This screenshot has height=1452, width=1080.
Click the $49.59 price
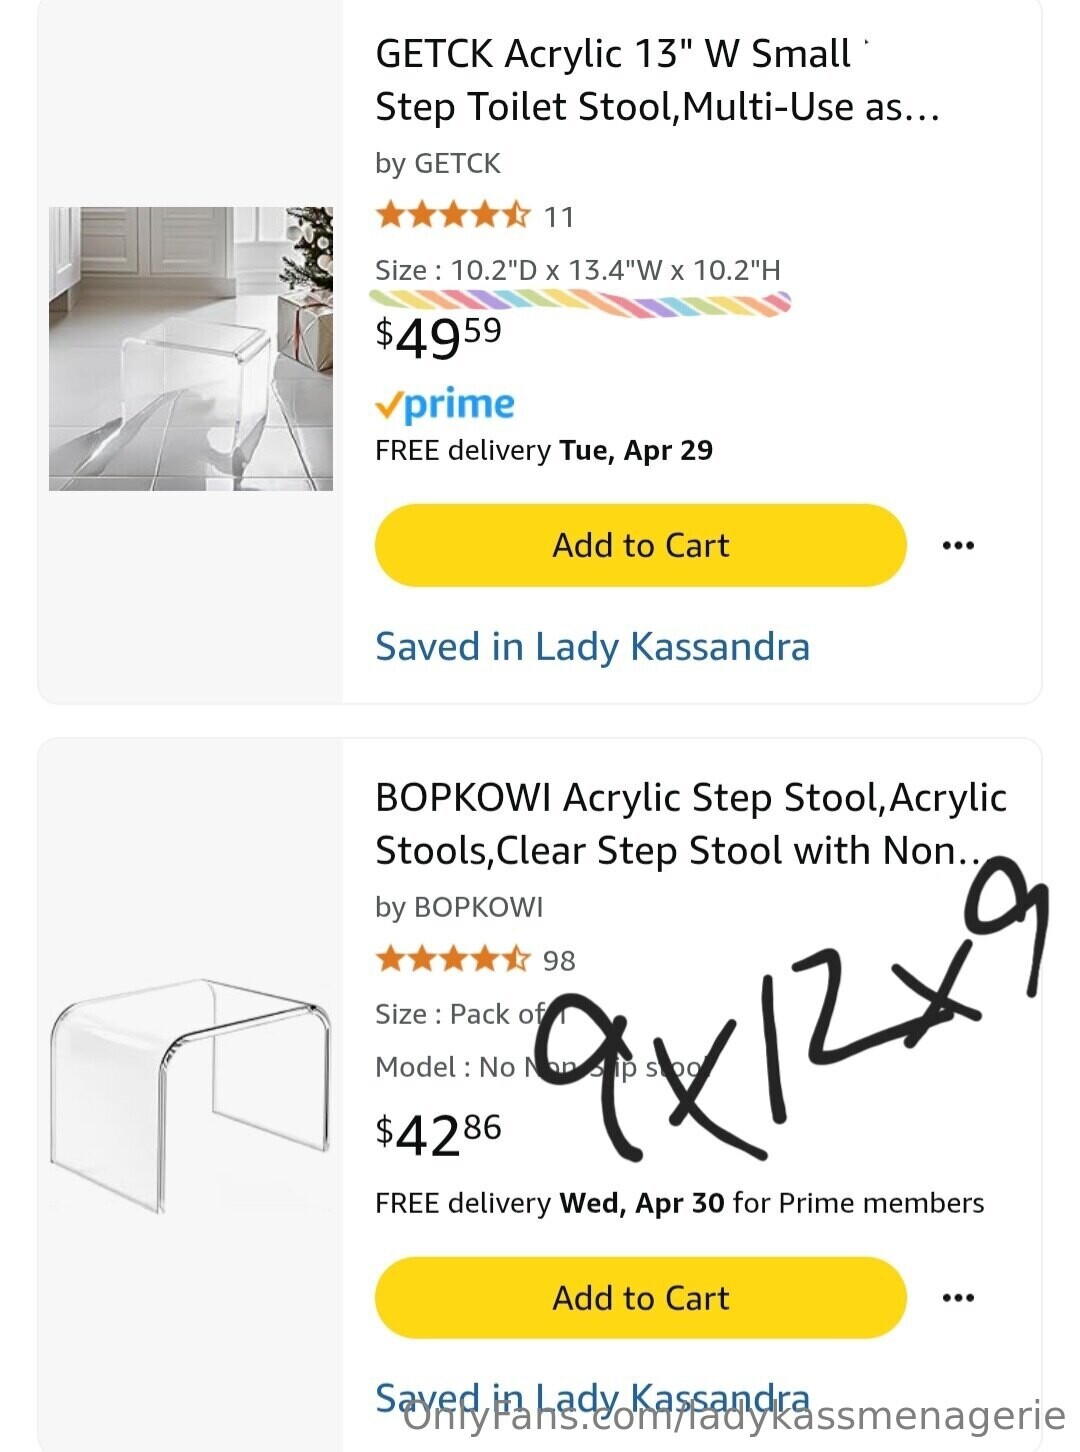click(x=438, y=337)
